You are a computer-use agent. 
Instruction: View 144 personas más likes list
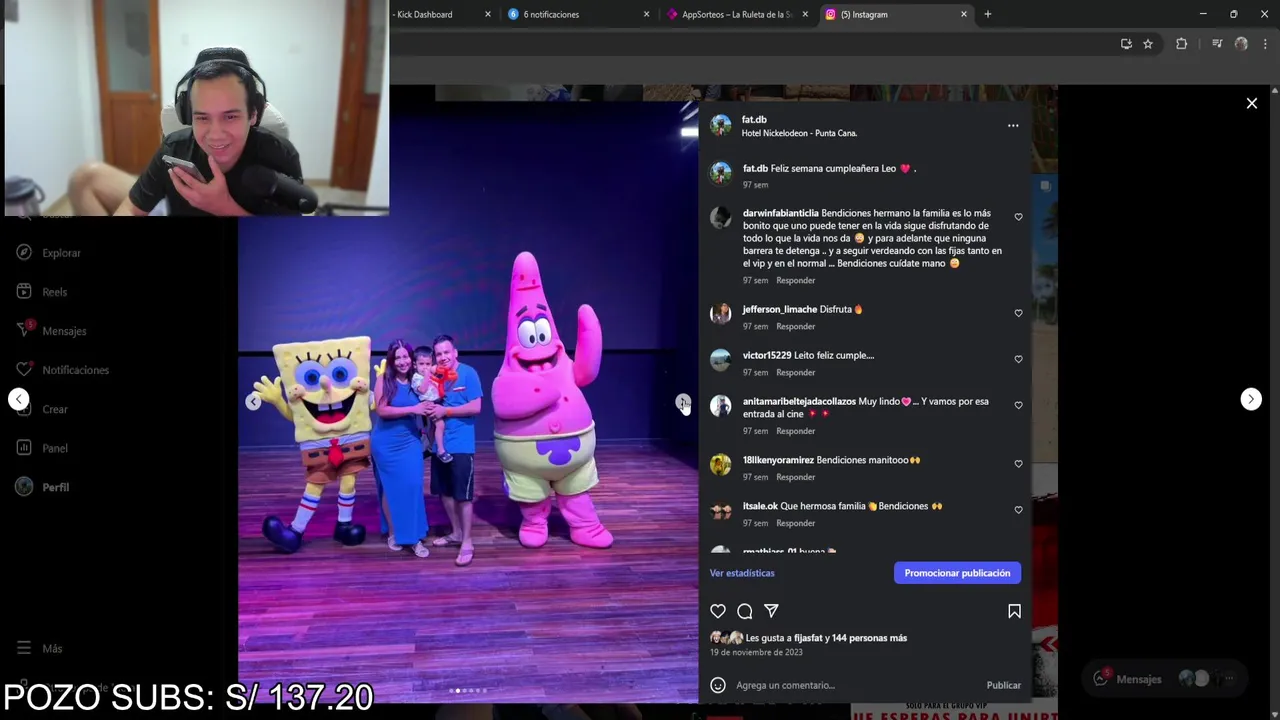click(x=869, y=638)
